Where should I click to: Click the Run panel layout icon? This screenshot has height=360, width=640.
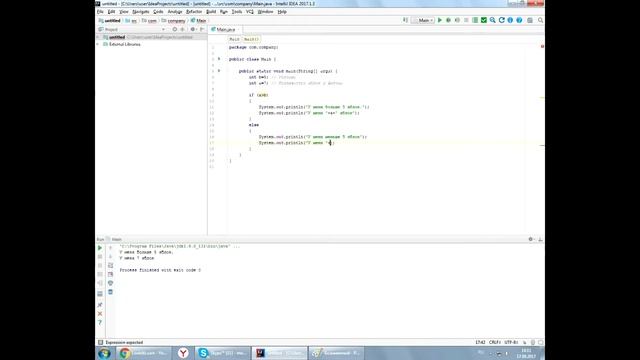(x=100, y=294)
